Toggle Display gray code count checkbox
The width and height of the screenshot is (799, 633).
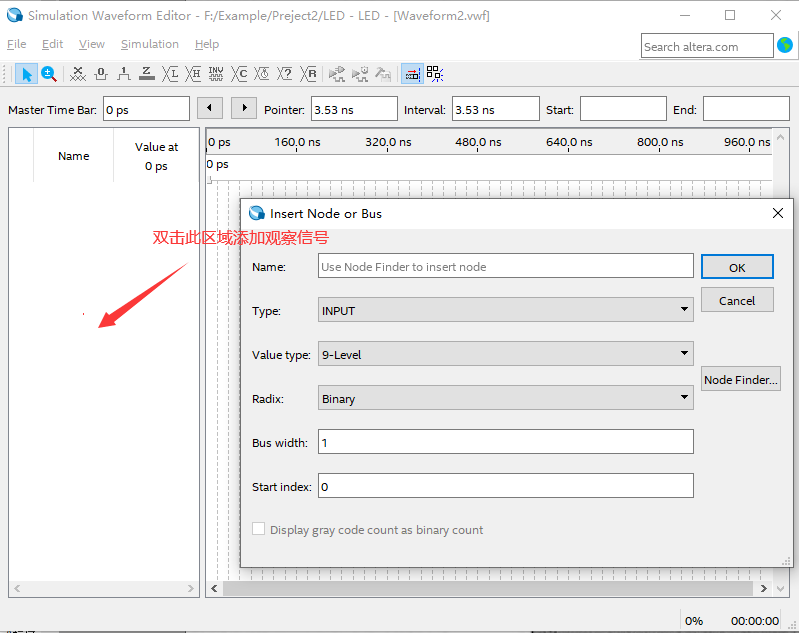point(258,529)
